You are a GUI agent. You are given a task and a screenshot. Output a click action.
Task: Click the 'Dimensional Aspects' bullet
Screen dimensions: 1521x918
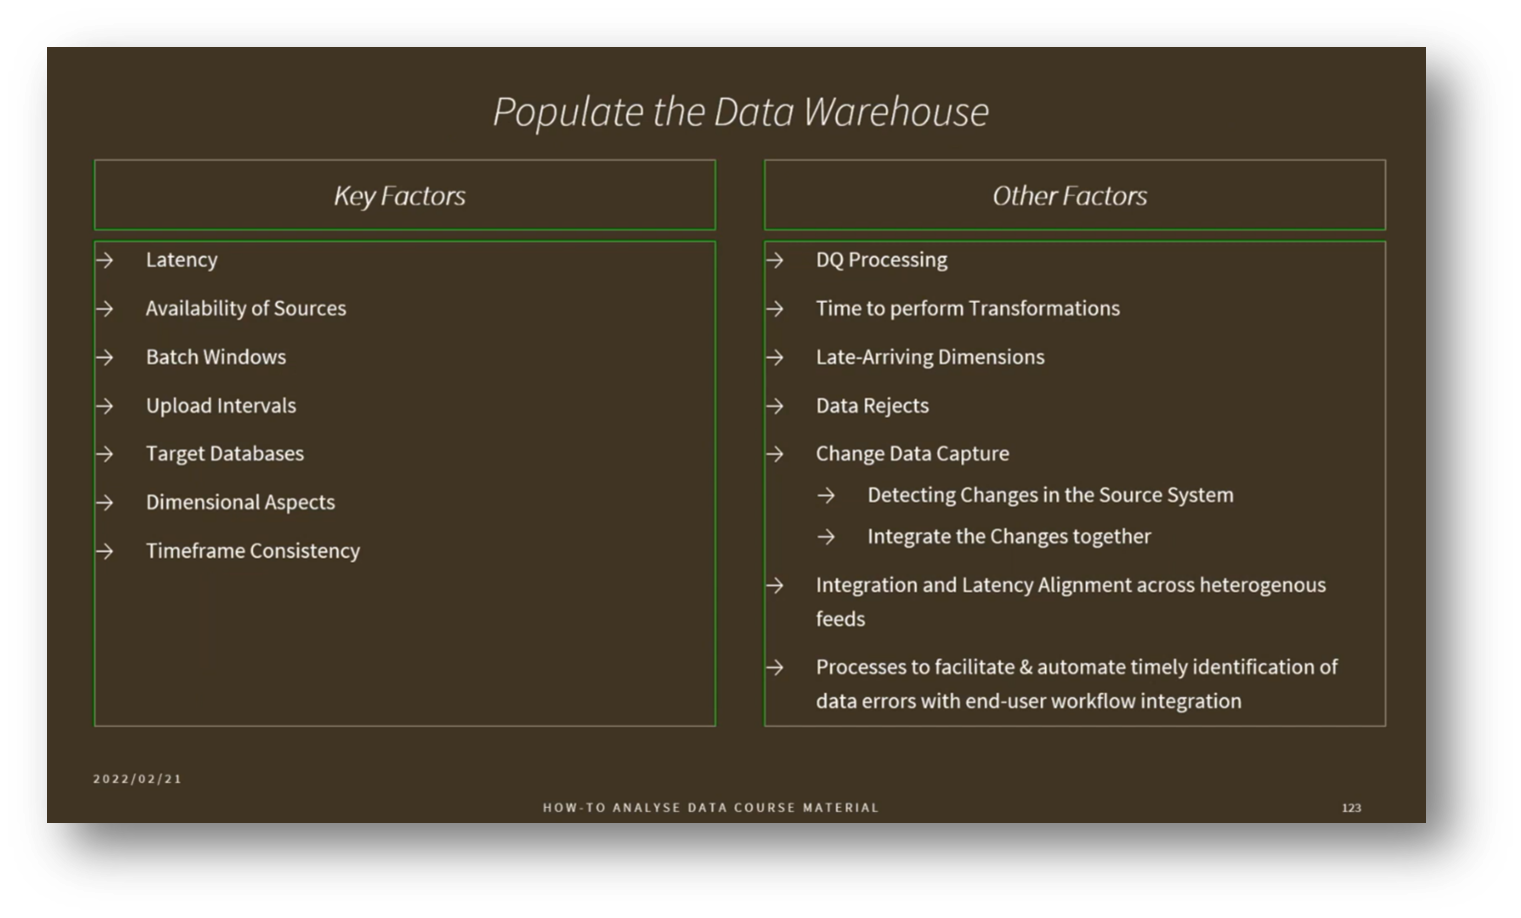240,502
